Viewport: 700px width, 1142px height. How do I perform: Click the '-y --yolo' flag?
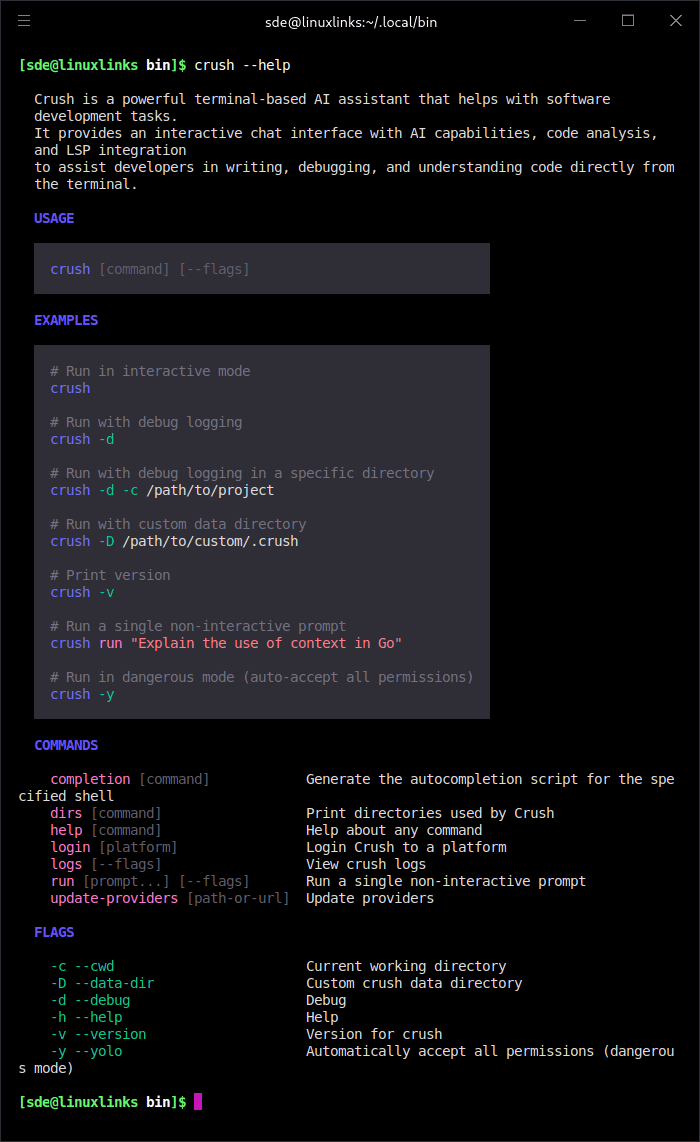click(x=86, y=1051)
